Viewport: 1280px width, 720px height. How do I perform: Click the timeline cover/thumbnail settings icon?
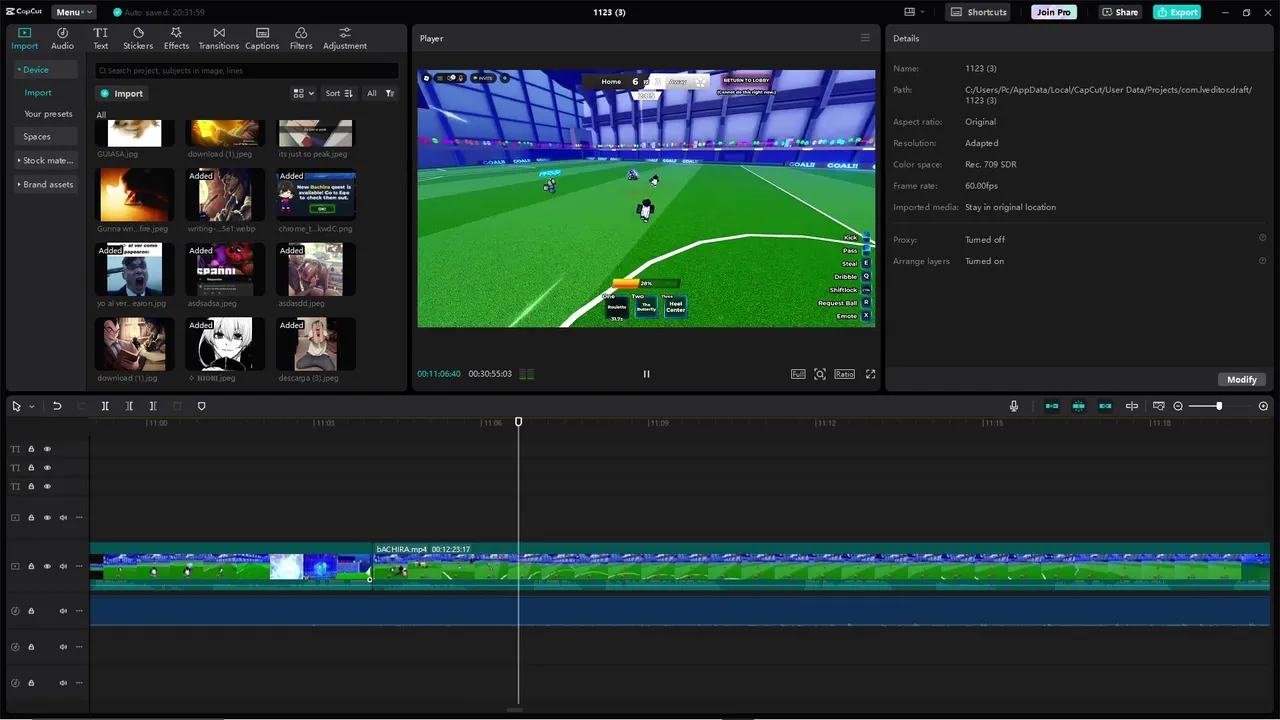[1158, 406]
